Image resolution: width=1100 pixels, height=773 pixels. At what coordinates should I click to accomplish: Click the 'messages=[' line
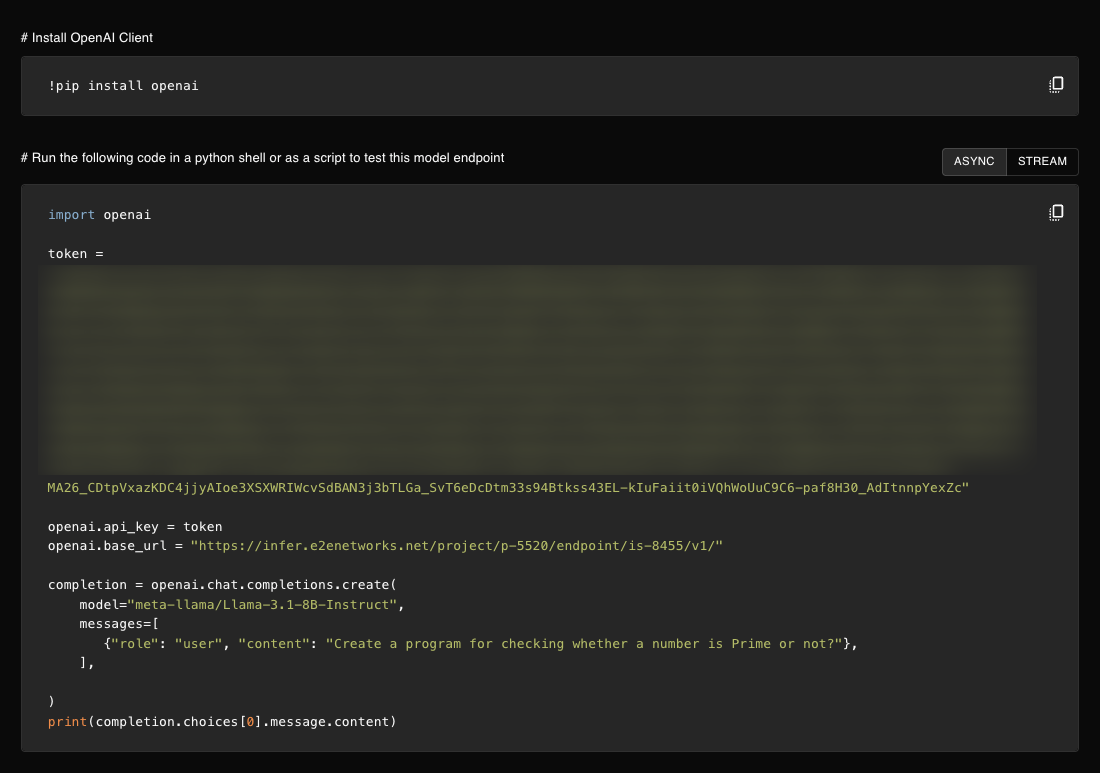[x=119, y=624]
